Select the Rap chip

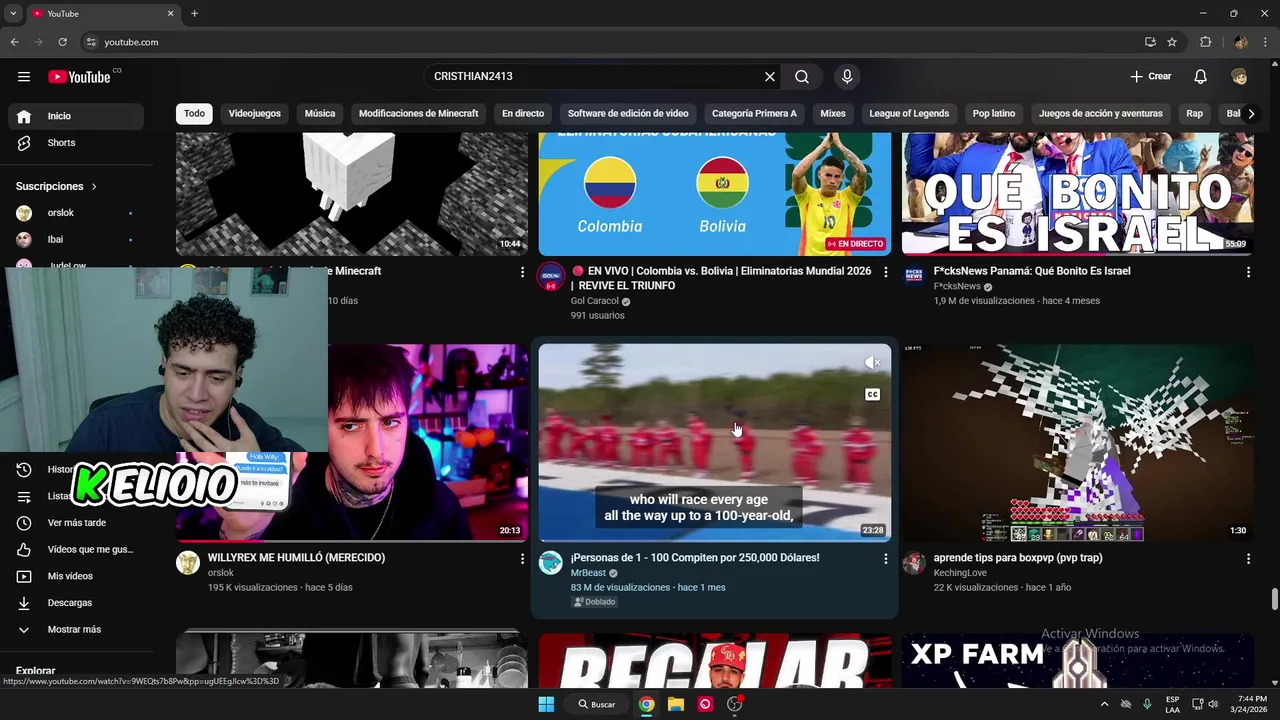click(x=1195, y=114)
